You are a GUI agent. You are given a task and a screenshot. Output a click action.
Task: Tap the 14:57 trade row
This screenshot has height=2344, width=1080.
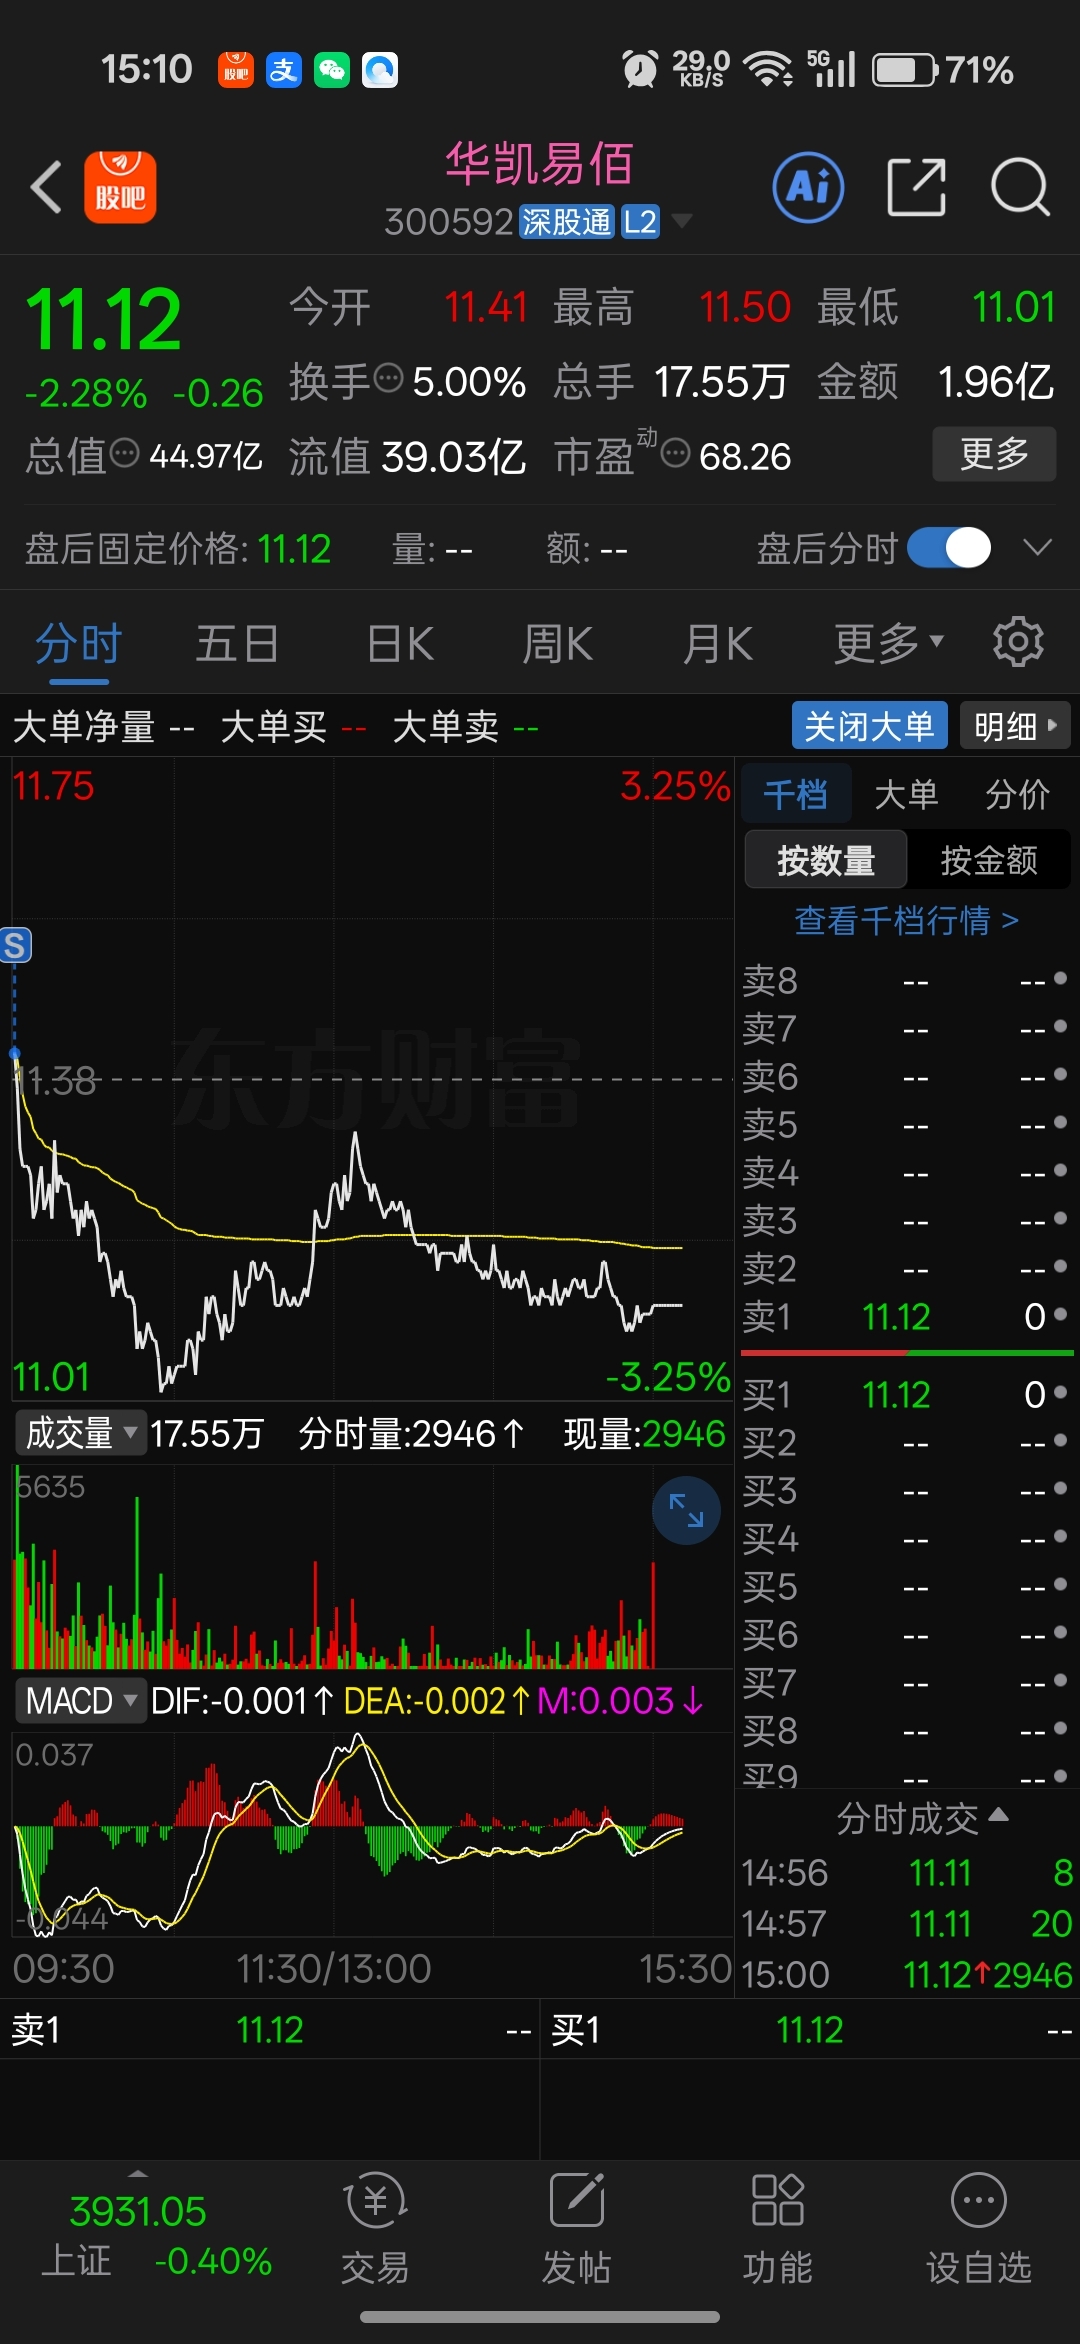click(906, 1923)
